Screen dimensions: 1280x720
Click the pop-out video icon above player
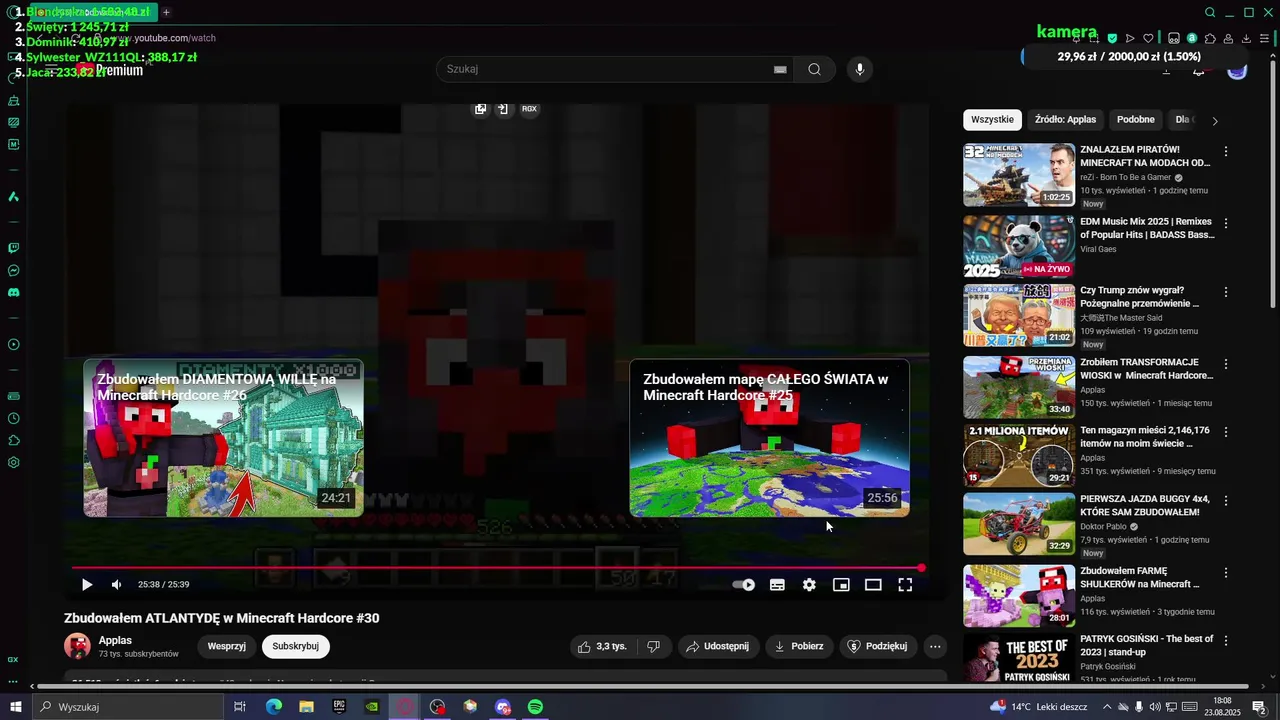[481, 109]
